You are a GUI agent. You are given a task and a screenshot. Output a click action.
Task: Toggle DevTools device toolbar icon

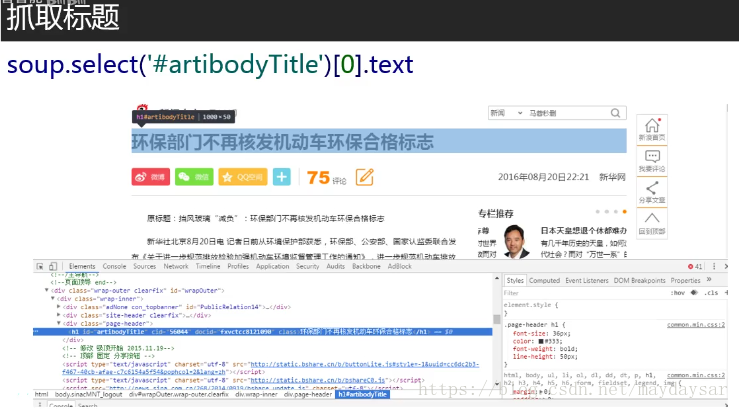click(53, 266)
